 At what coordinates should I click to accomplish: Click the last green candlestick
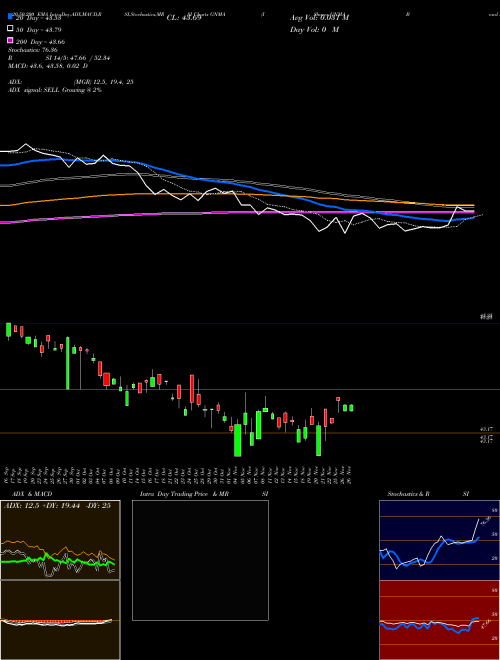tap(351, 407)
